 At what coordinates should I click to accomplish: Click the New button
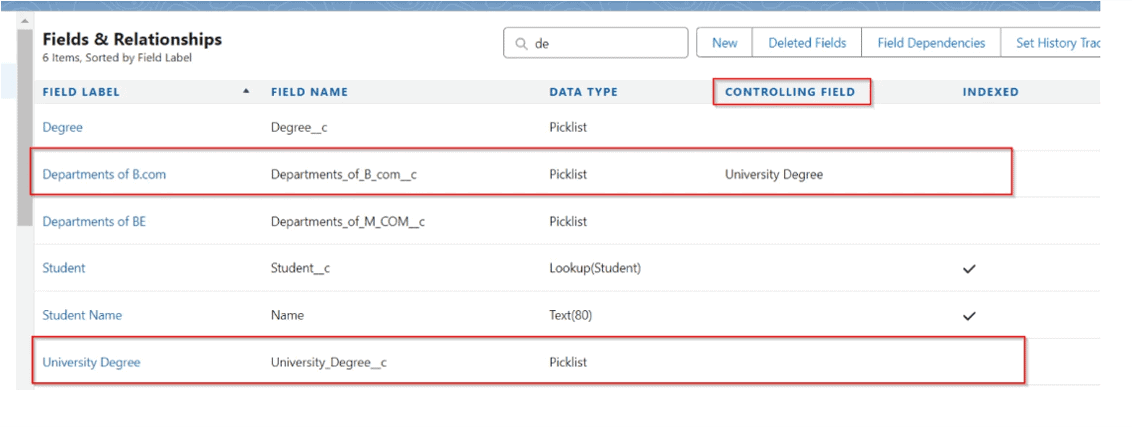(724, 43)
